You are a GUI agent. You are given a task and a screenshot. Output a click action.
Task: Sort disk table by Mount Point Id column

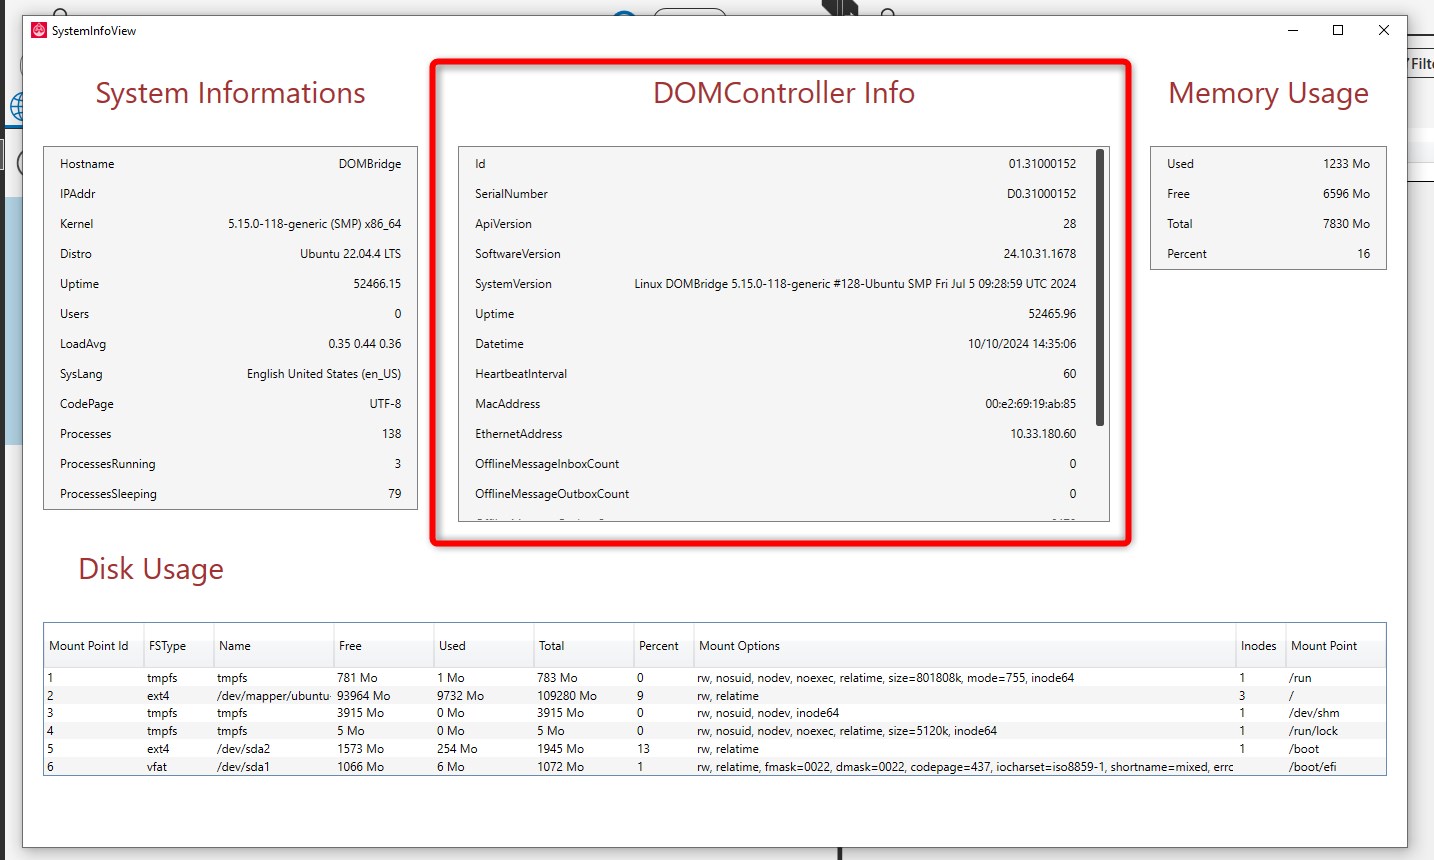94,646
